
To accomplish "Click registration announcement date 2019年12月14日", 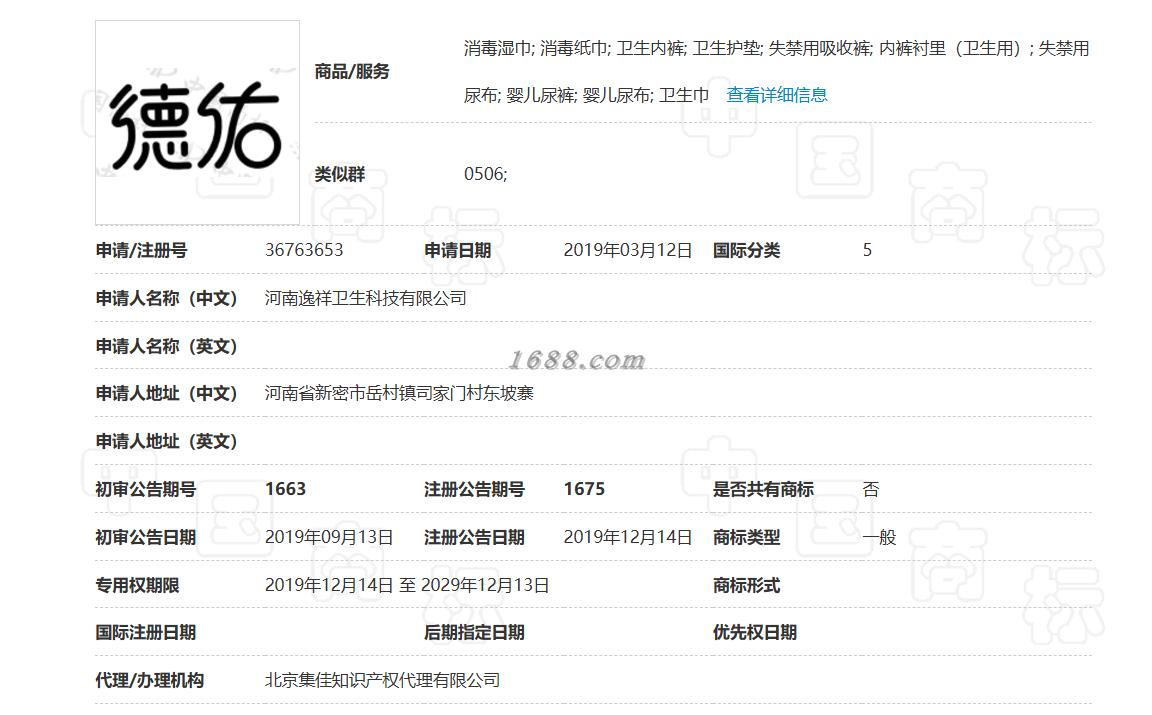I will click(x=627, y=537).
